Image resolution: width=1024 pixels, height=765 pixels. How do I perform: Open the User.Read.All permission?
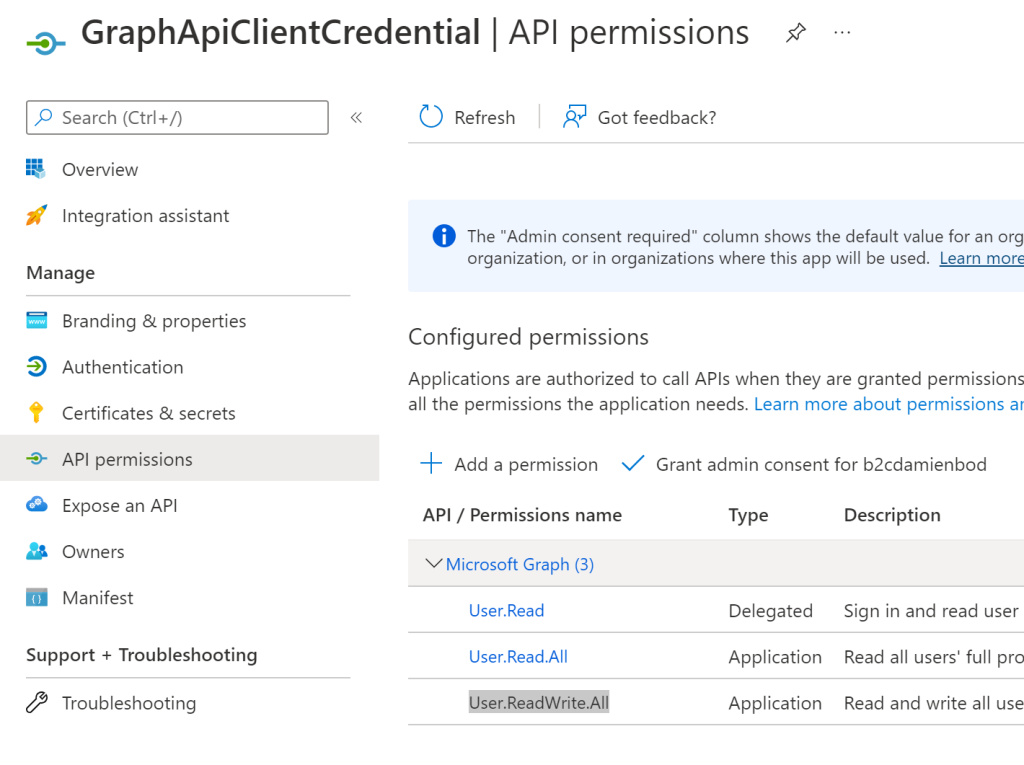click(x=519, y=657)
